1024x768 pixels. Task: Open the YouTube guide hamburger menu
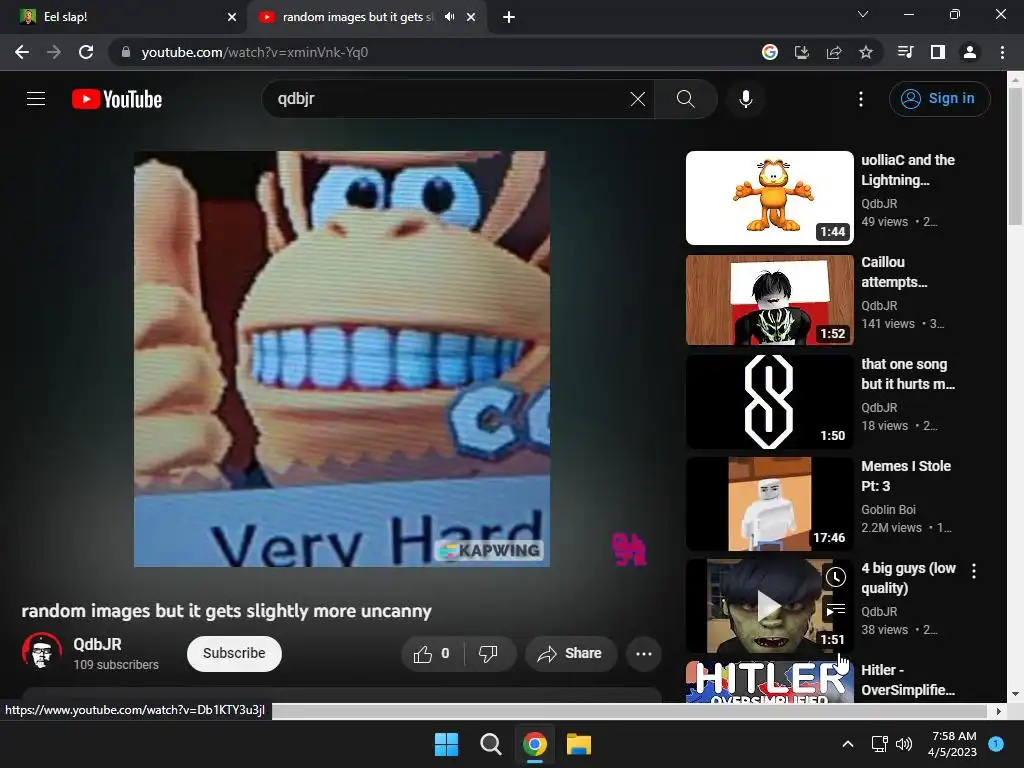[36, 99]
